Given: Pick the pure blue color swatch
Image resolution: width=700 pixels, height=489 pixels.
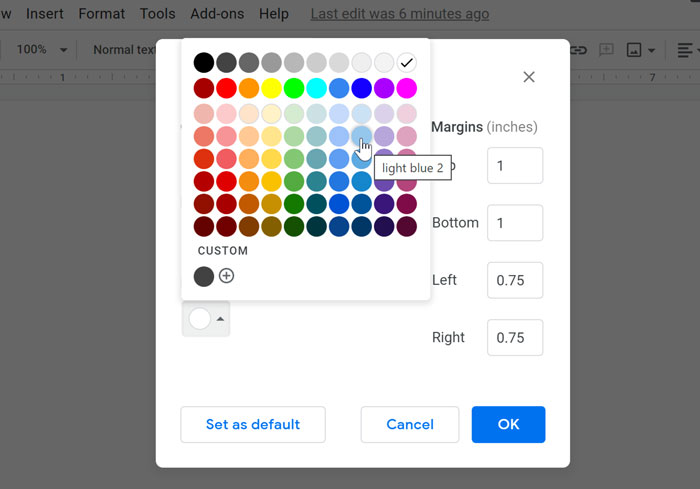Looking at the screenshot, I should pyautogui.click(x=362, y=88).
